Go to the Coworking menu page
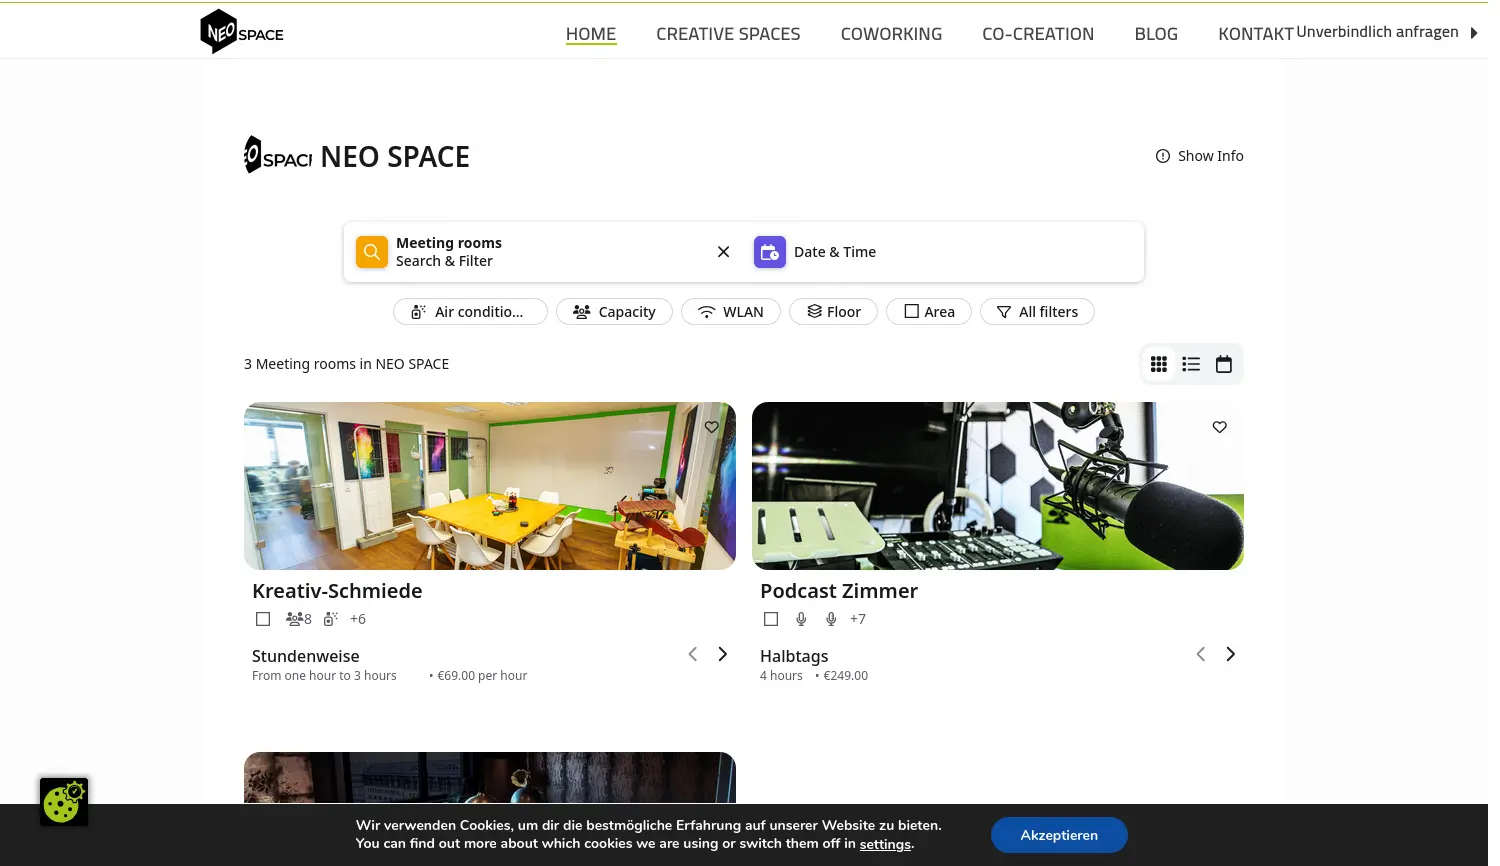Image resolution: width=1500 pixels, height=866 pixels. click(x=891, y=34)
